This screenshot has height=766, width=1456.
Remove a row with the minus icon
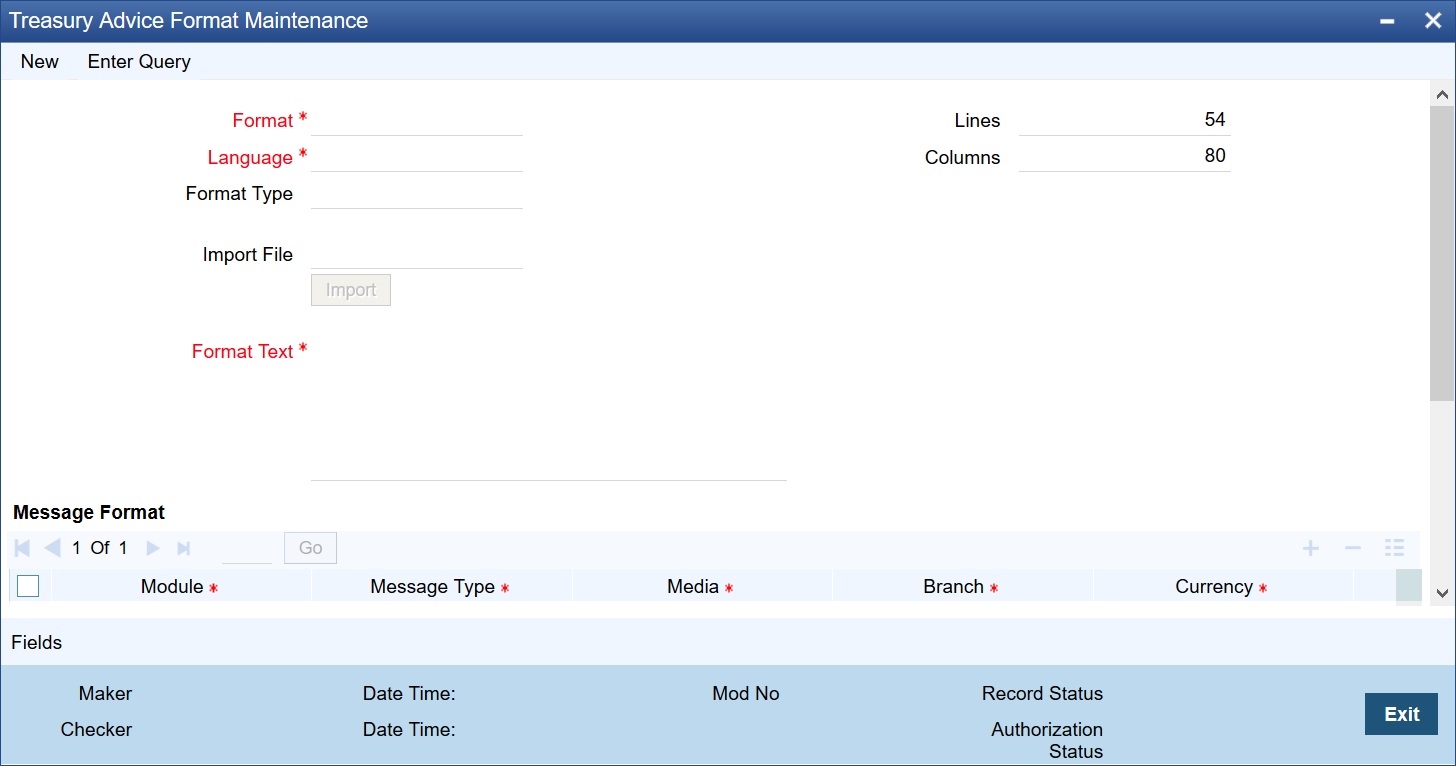(x=1353, y=548)
